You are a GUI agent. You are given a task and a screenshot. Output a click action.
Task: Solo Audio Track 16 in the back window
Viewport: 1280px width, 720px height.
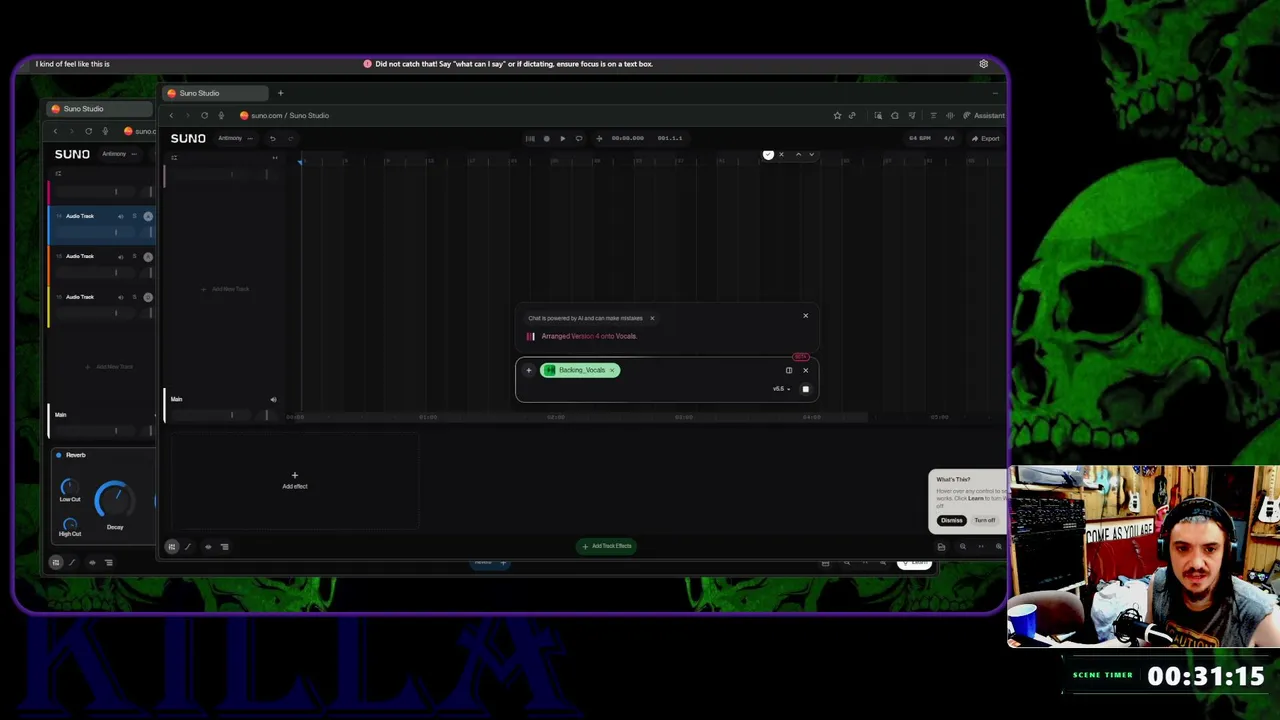coord(134,297)
